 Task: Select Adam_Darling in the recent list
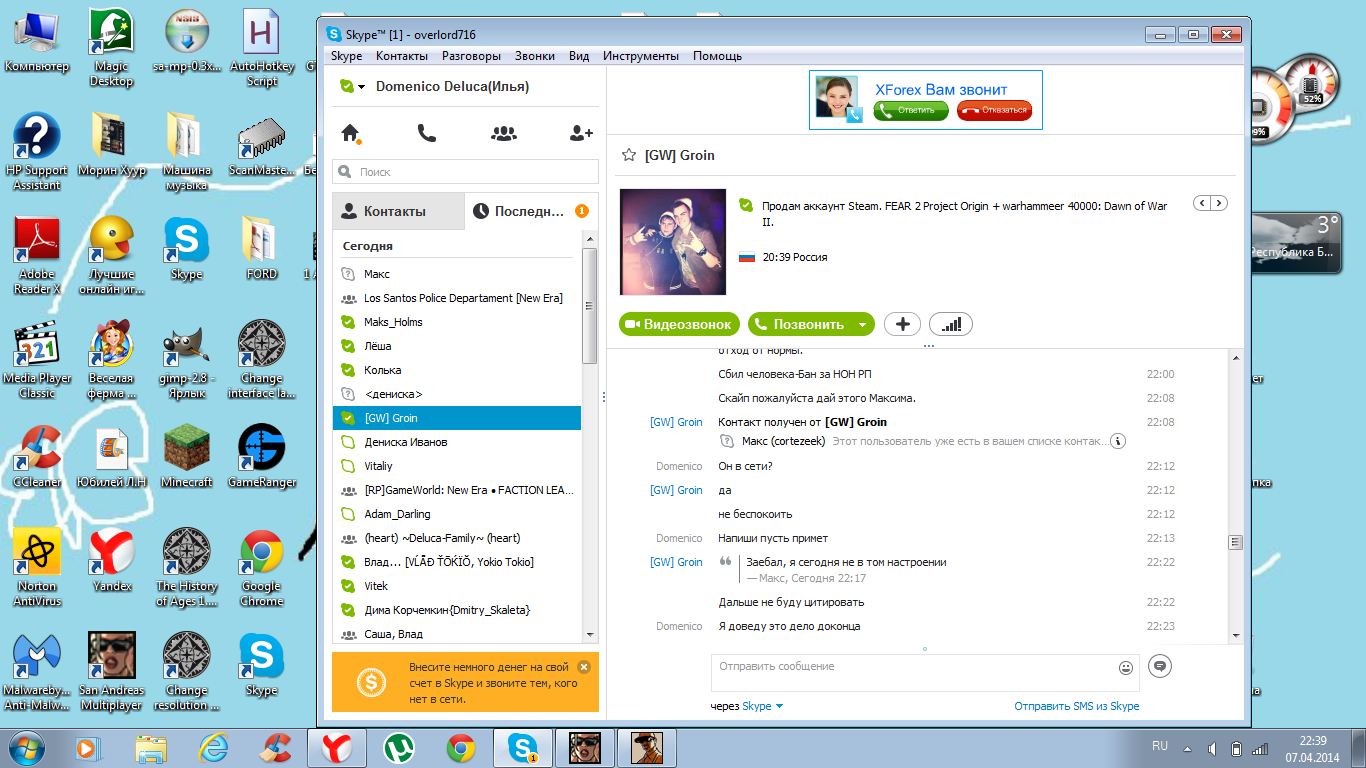[x=457, y=514]
